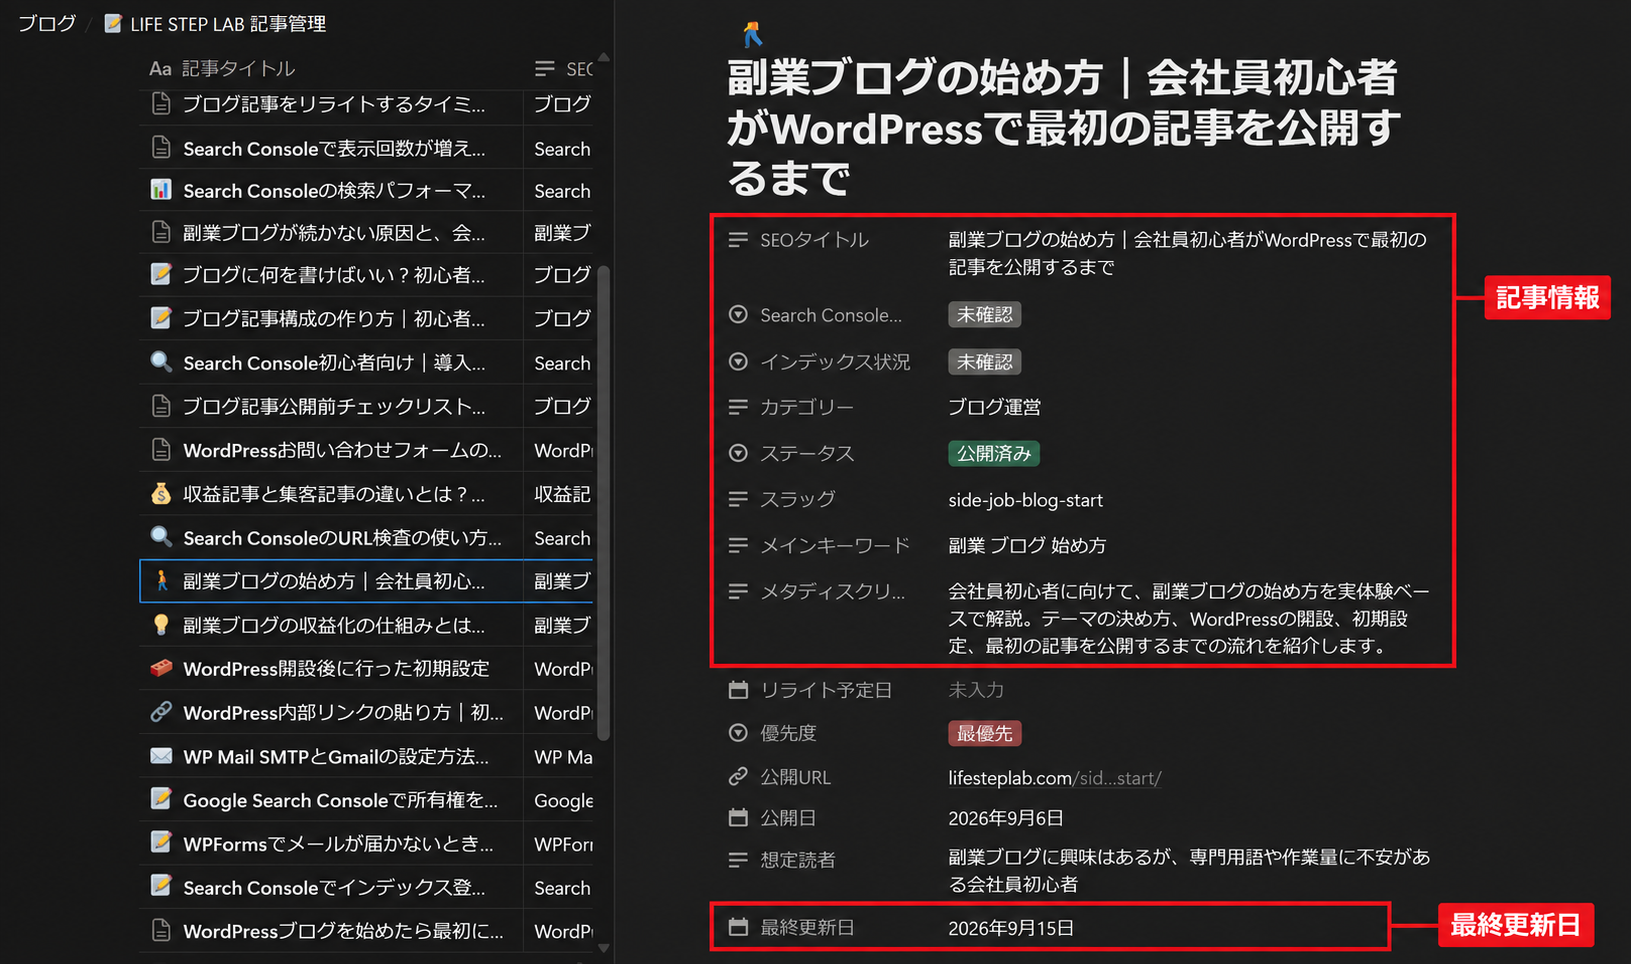The image size is (1631, 964).
Task: Click the メインキーワード value 副業 ブログ 始め方
Action: point(1027,545)
